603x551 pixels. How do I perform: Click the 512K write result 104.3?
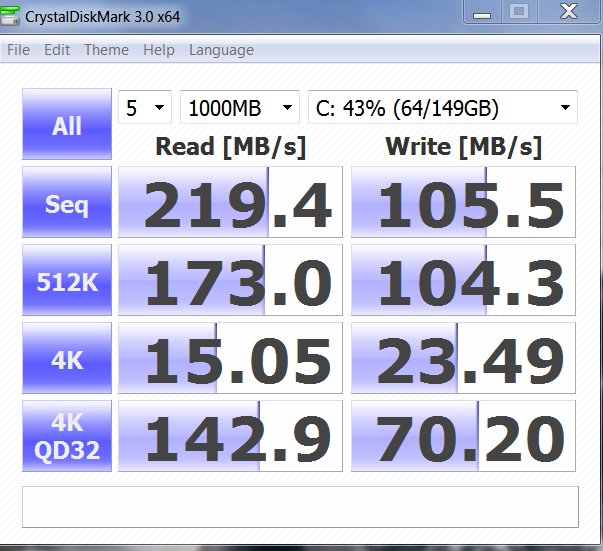[463, 280]
